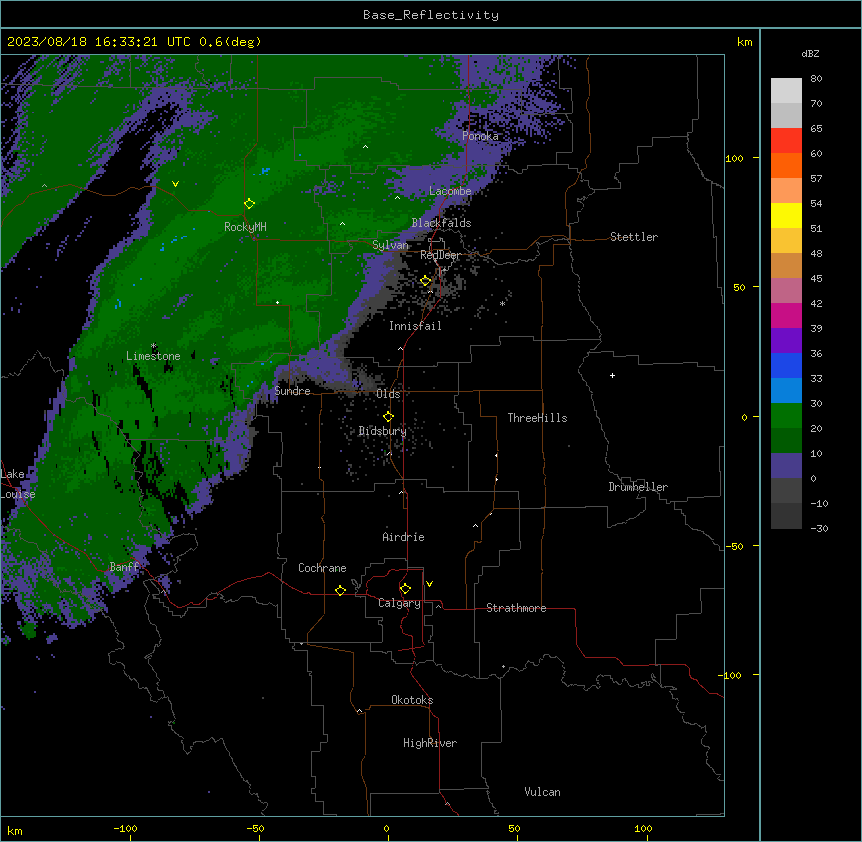Click the Sundre town label
This screenshot has width=862, height=842.
(x=292, y=391)
